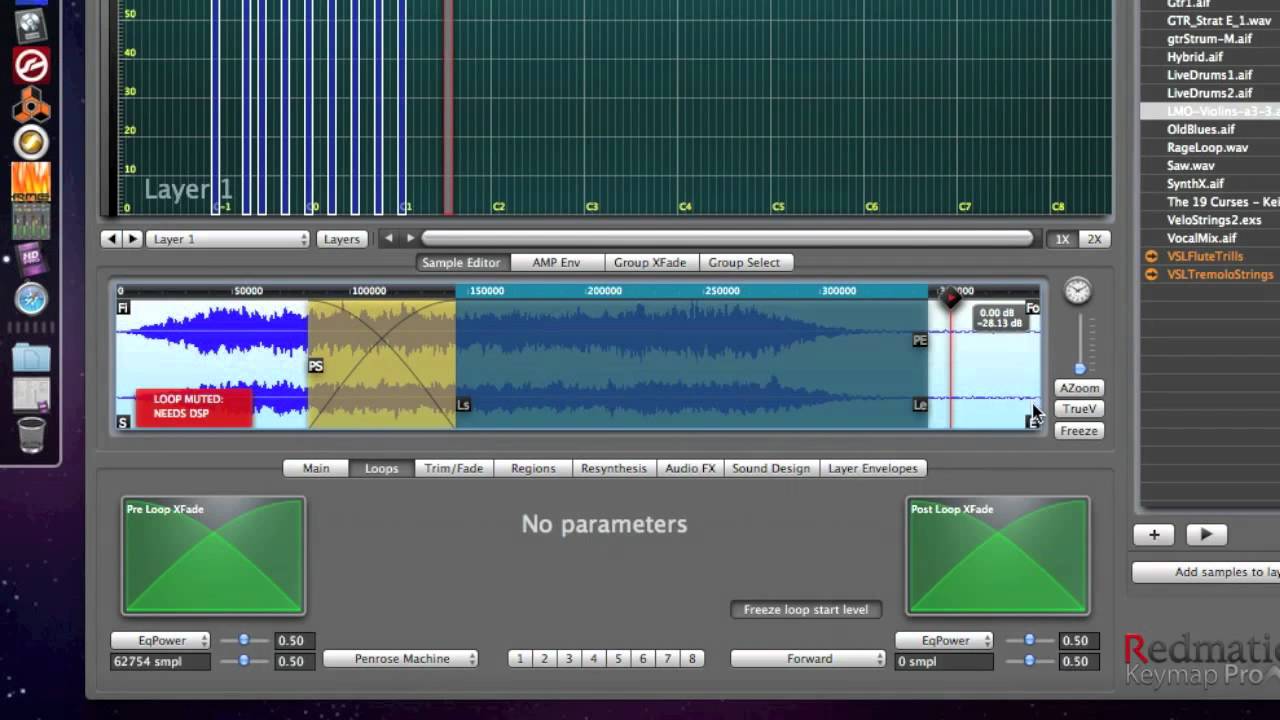Open the Sound Design tab
The width and height of the screenshot is (1280, 720).
(771, 468)
